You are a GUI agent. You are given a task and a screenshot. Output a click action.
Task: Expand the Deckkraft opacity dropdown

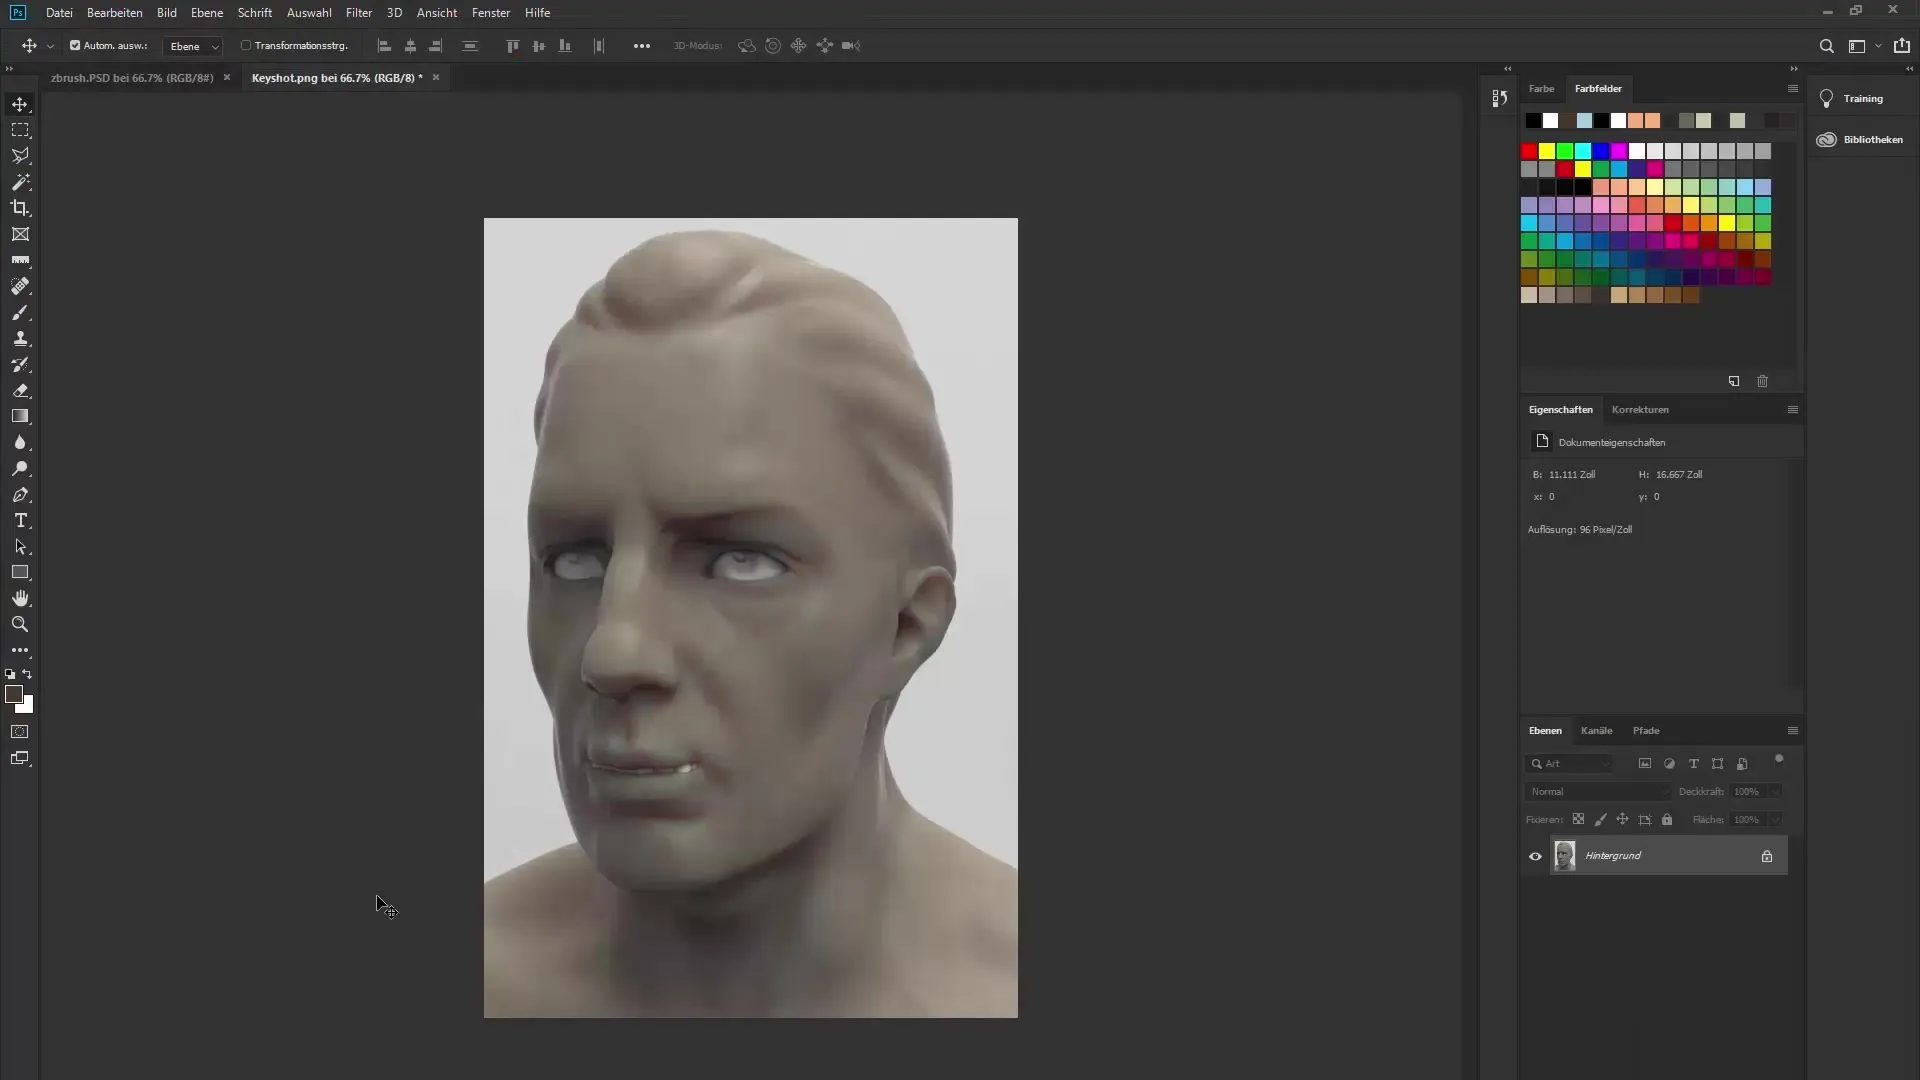point(1775,791)
